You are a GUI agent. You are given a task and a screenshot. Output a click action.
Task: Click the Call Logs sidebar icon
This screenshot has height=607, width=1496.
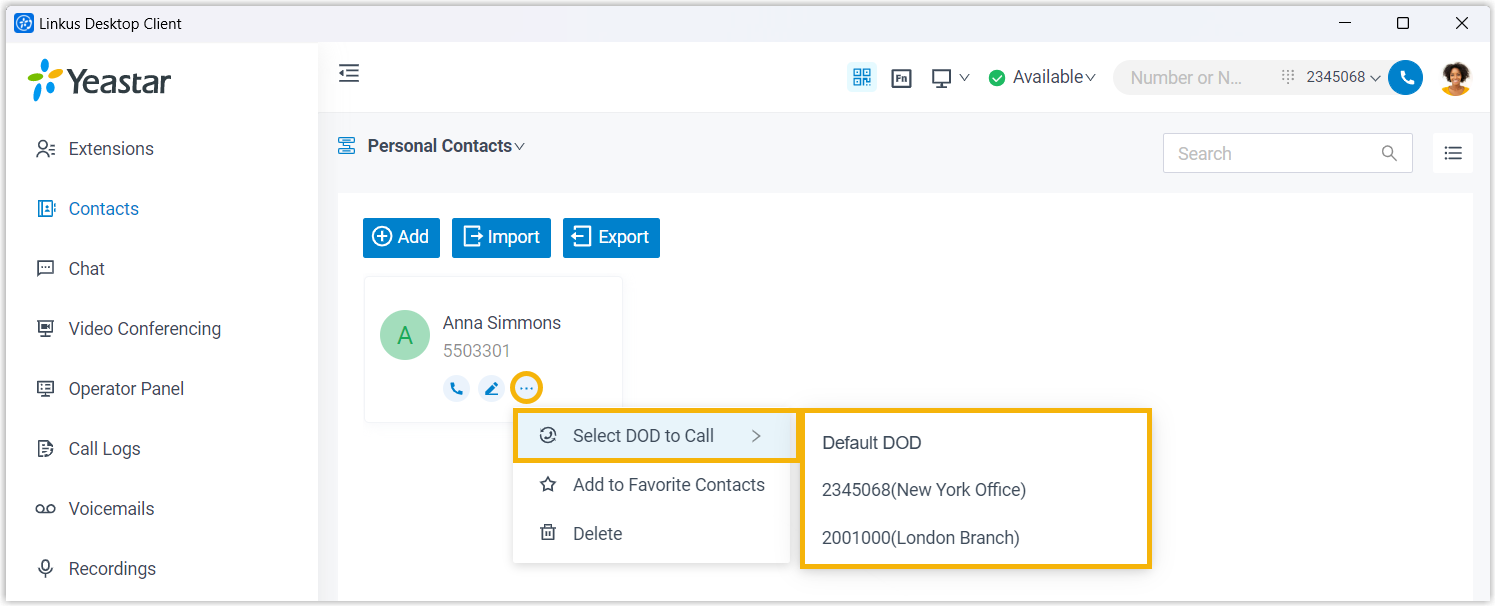pos(45,449)
